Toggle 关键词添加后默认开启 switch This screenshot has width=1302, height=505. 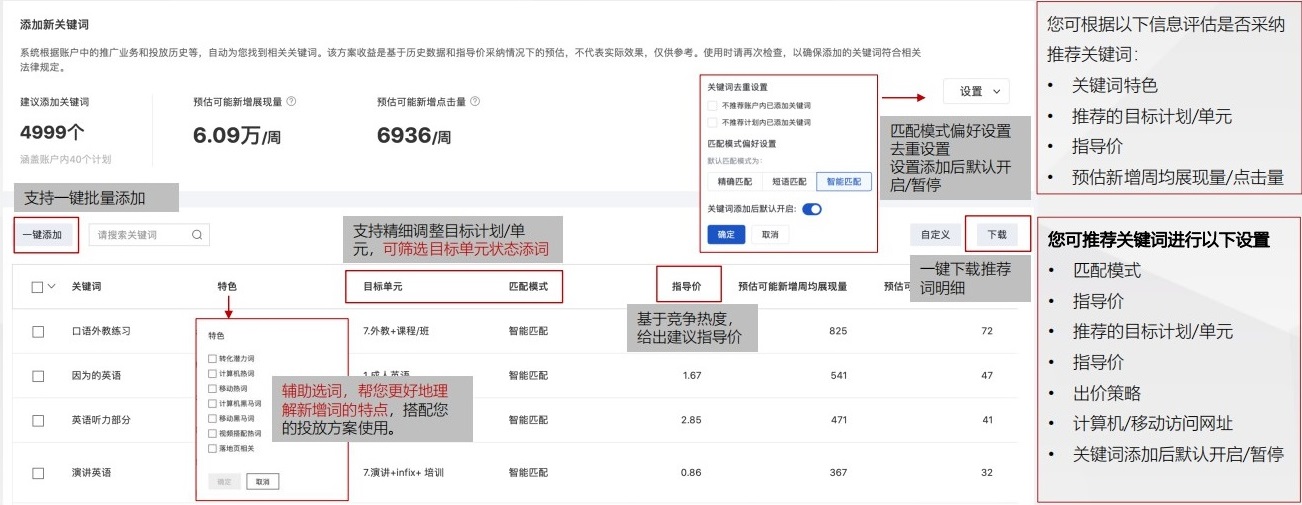click(811, 209)
